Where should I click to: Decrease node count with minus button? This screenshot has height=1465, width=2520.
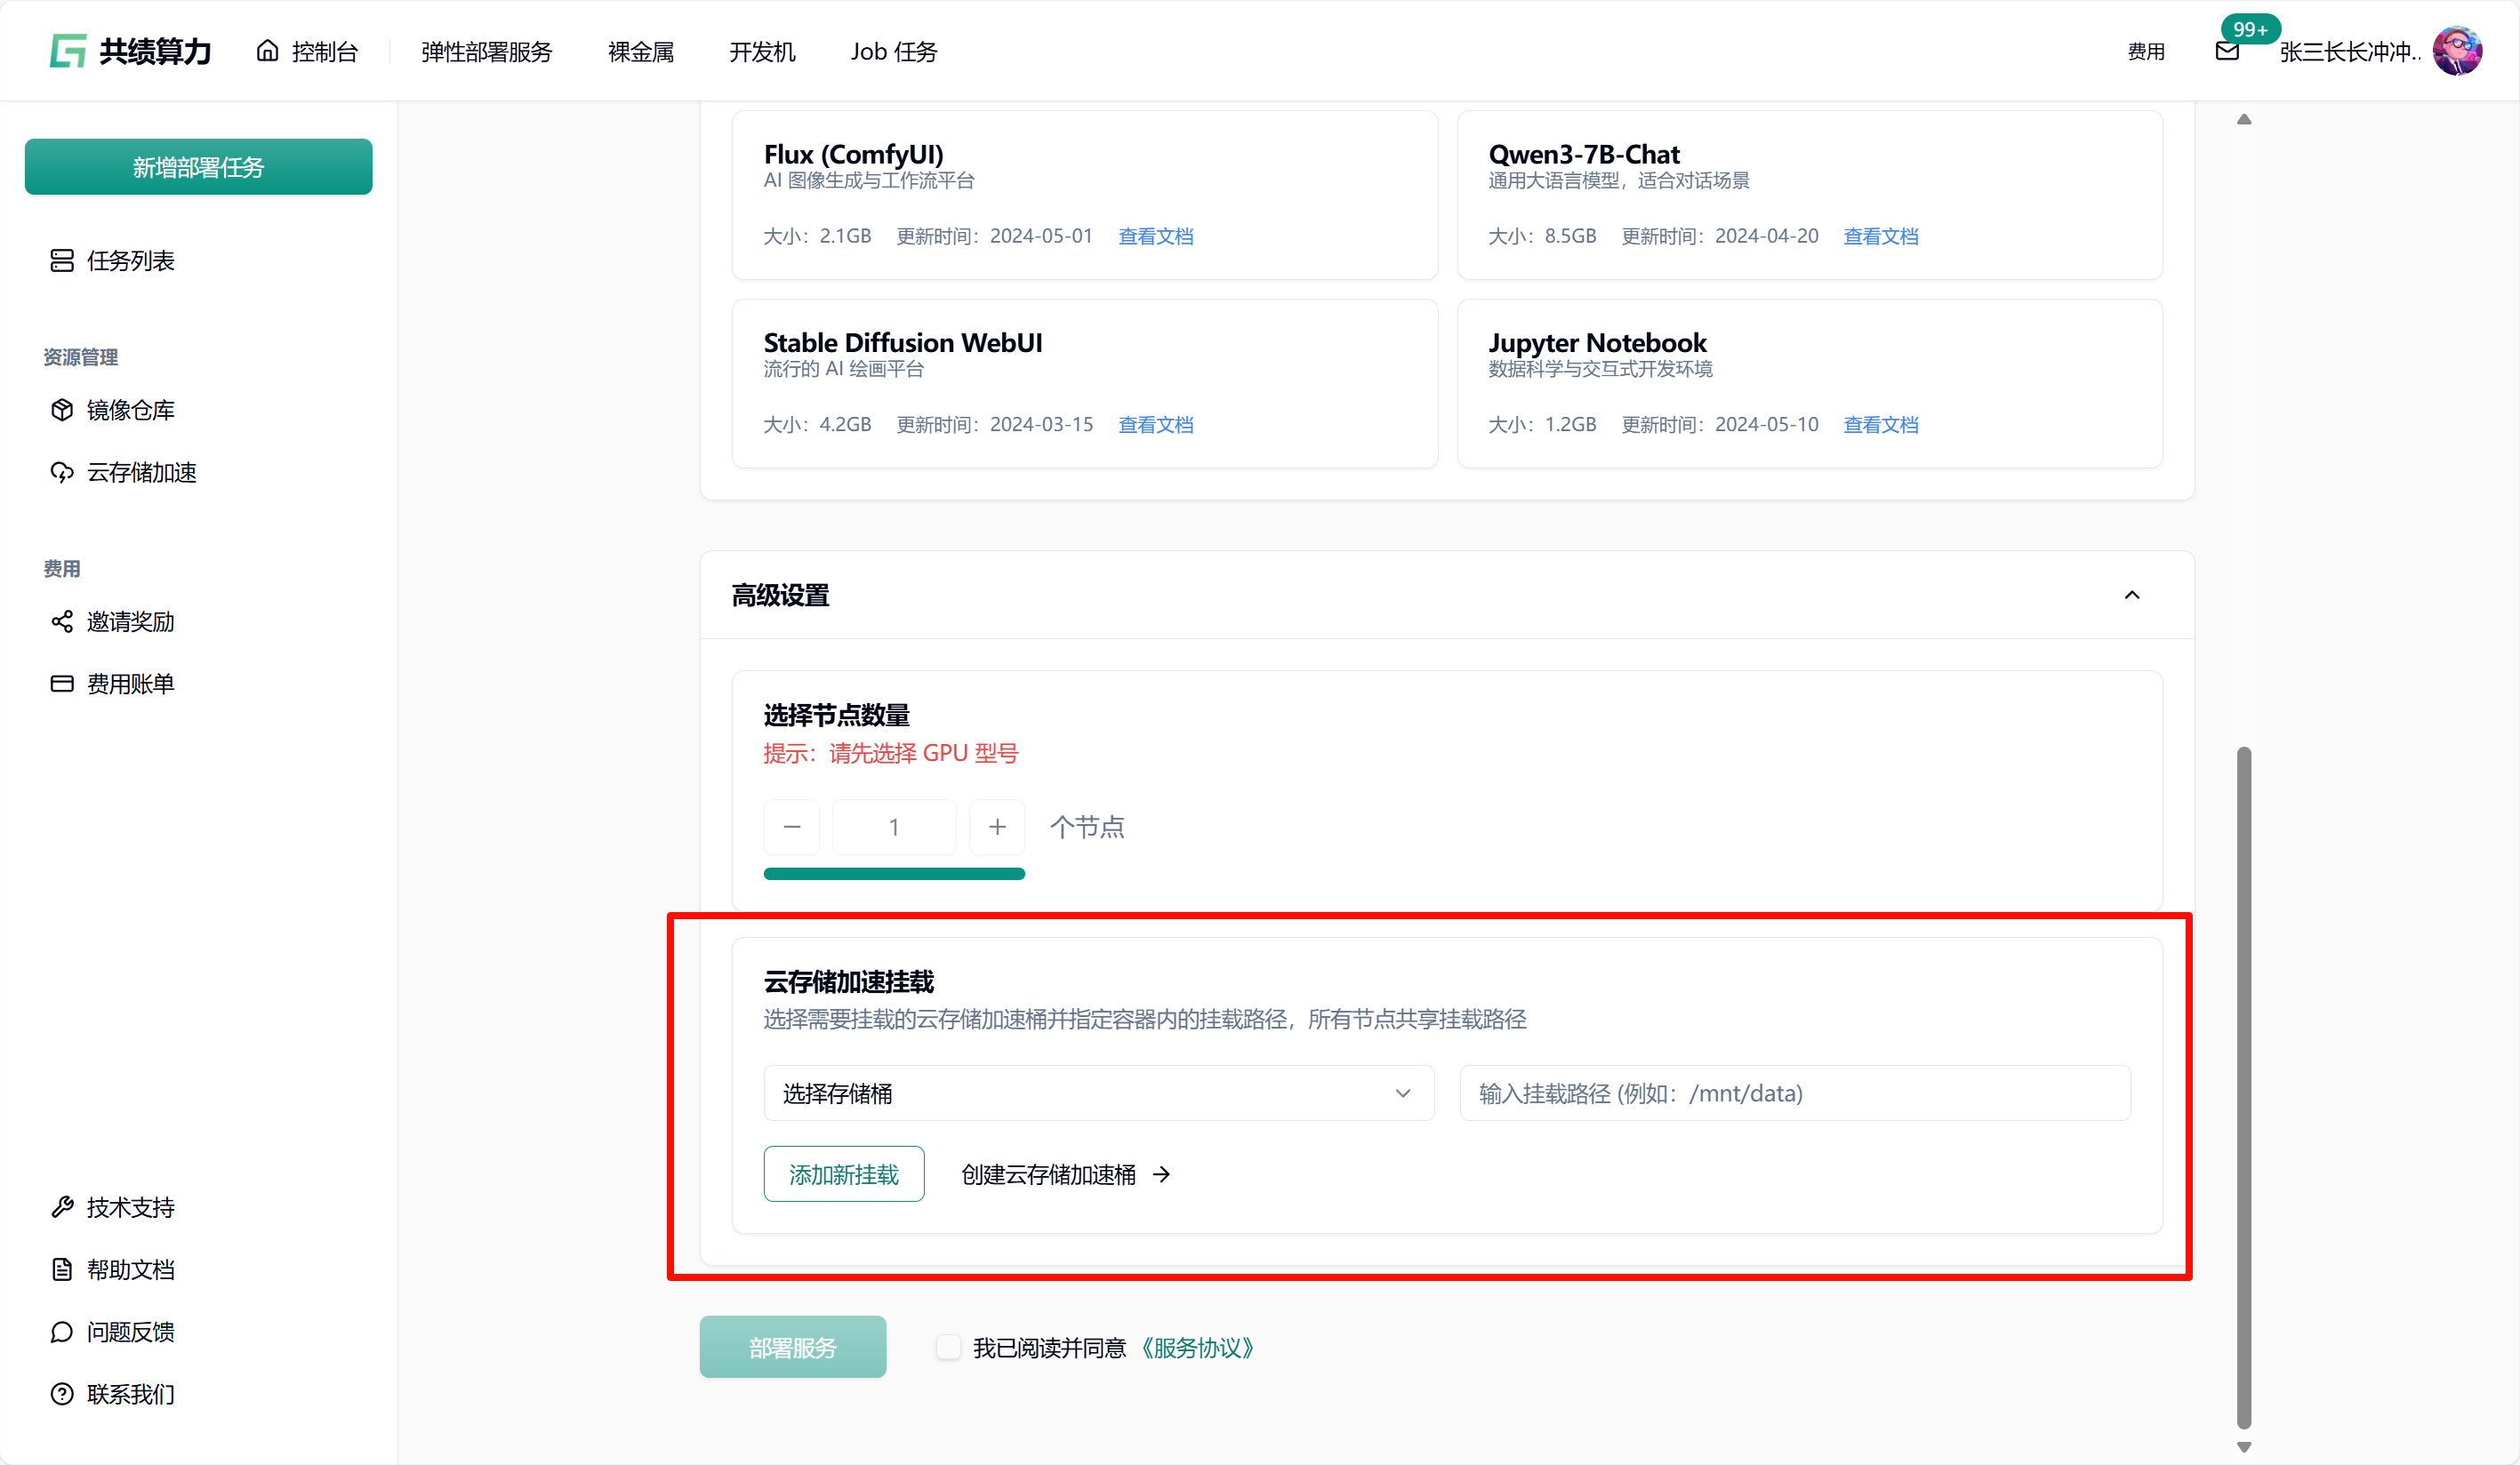point(791,827)
